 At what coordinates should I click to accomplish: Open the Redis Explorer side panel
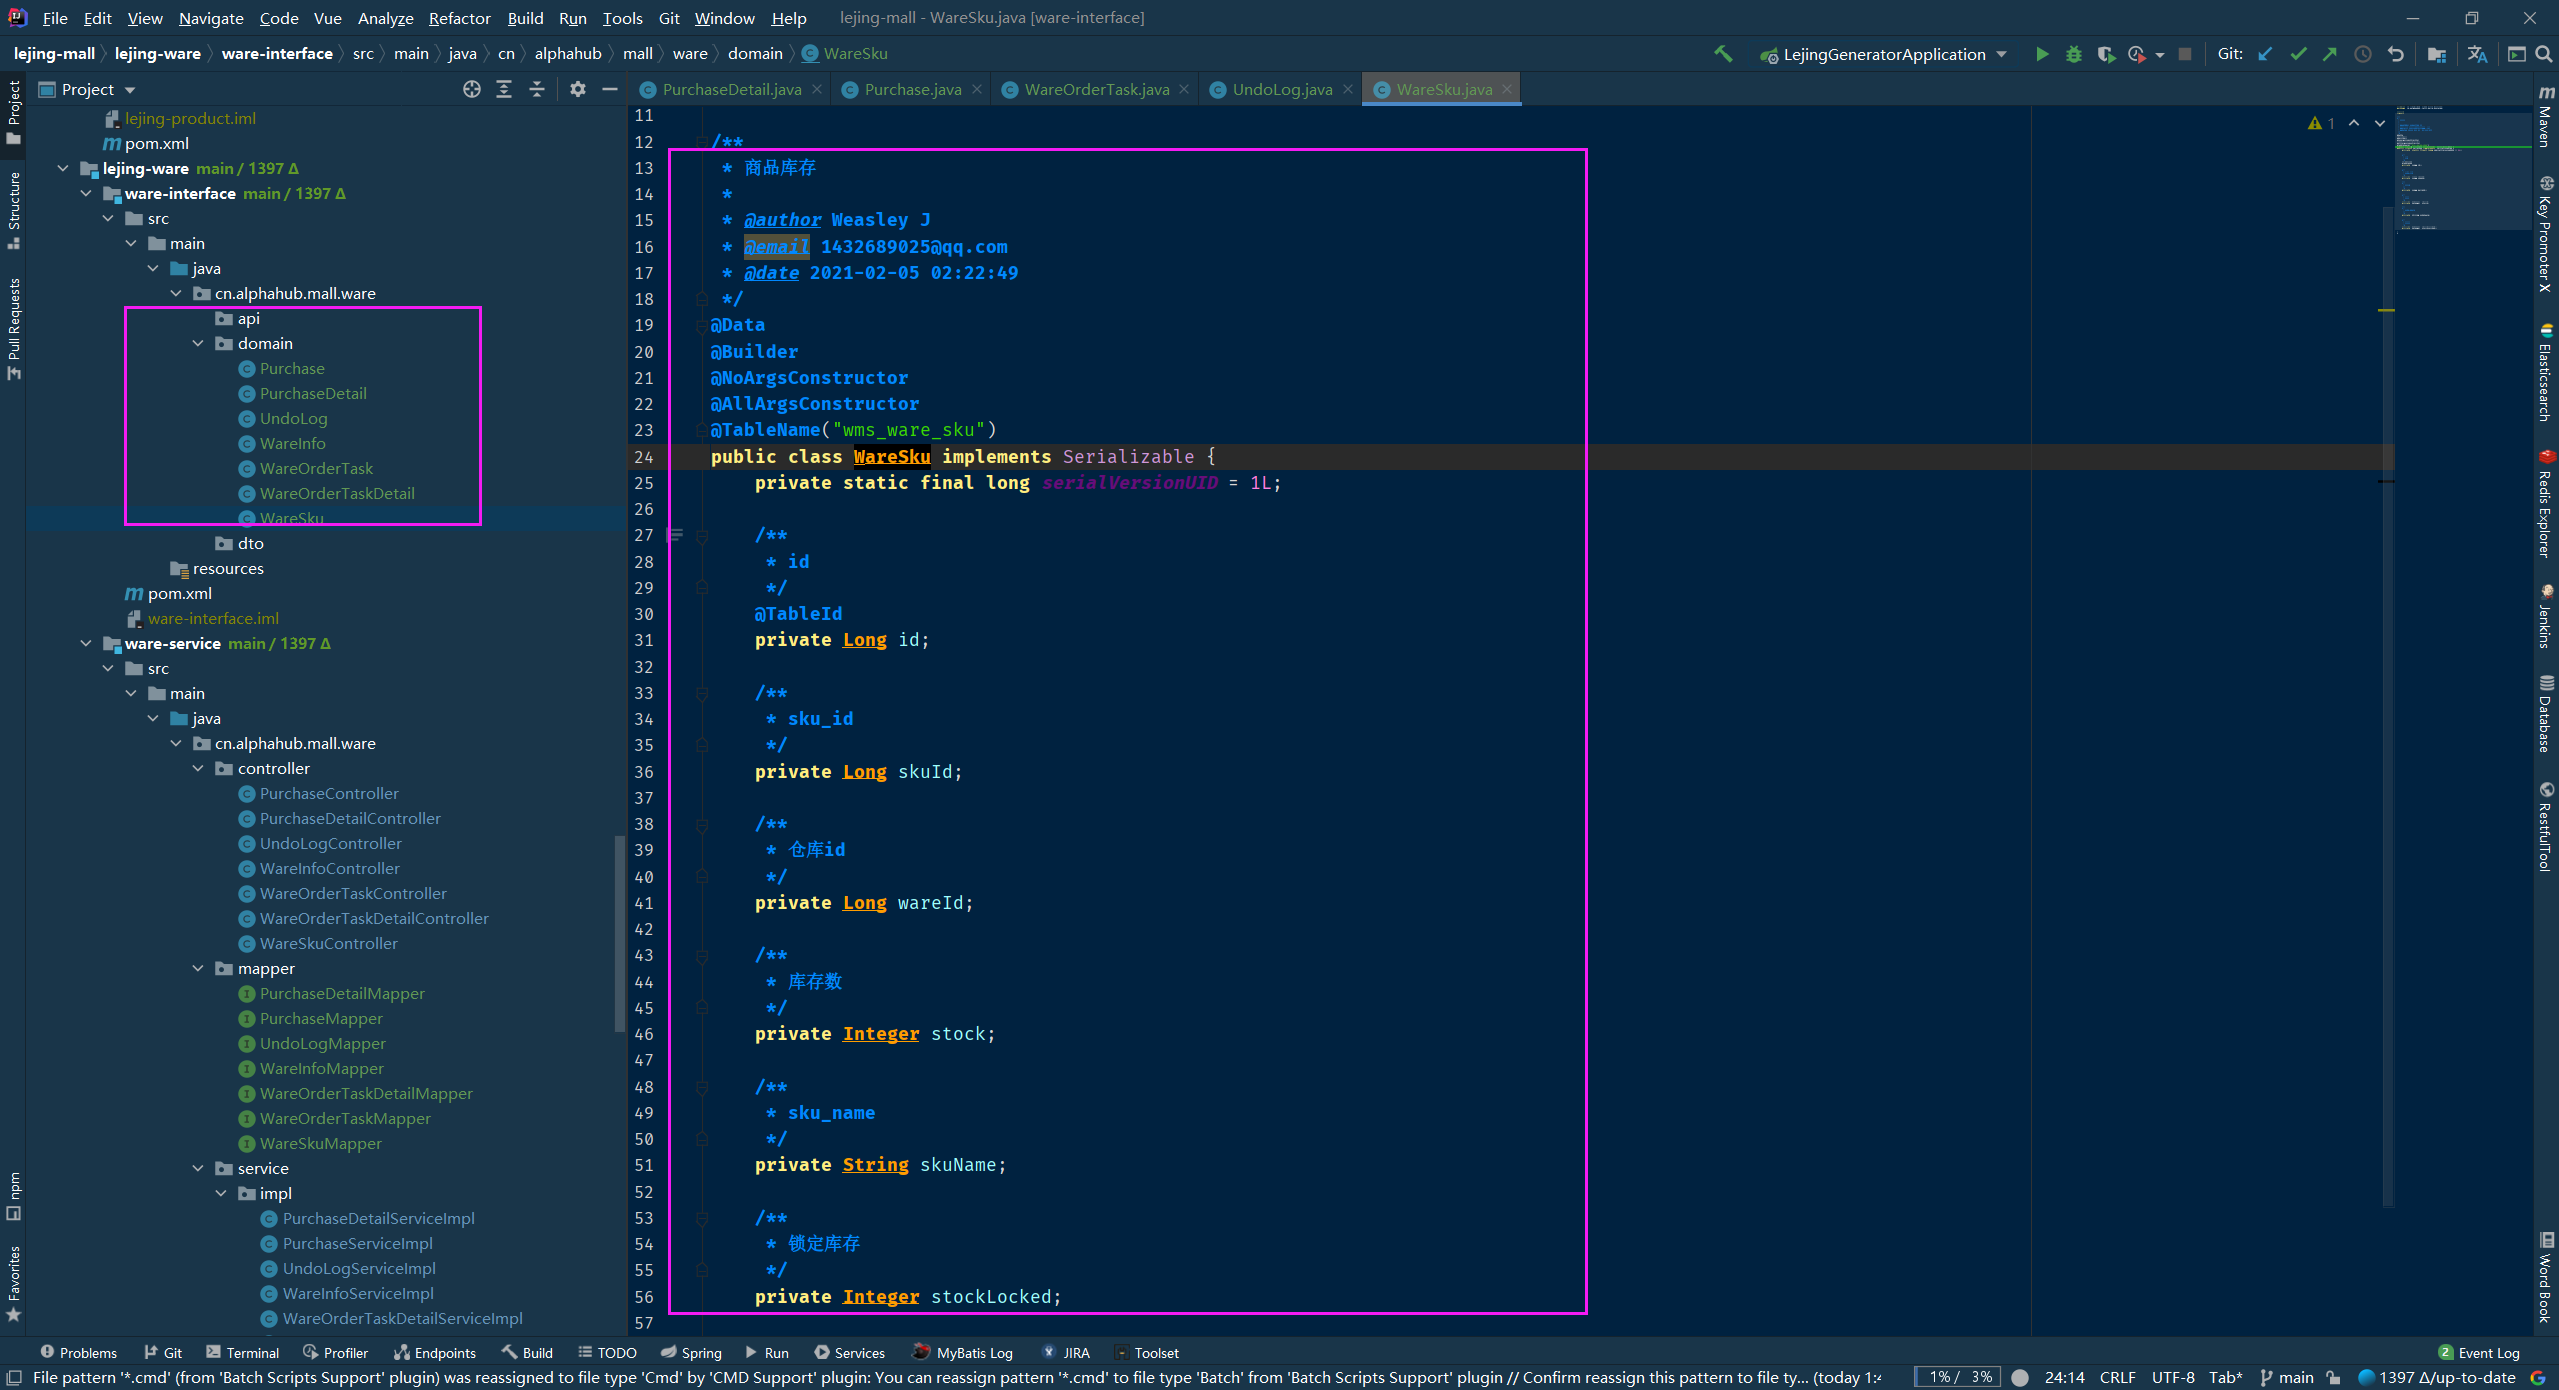click(x=2546, y=503)
